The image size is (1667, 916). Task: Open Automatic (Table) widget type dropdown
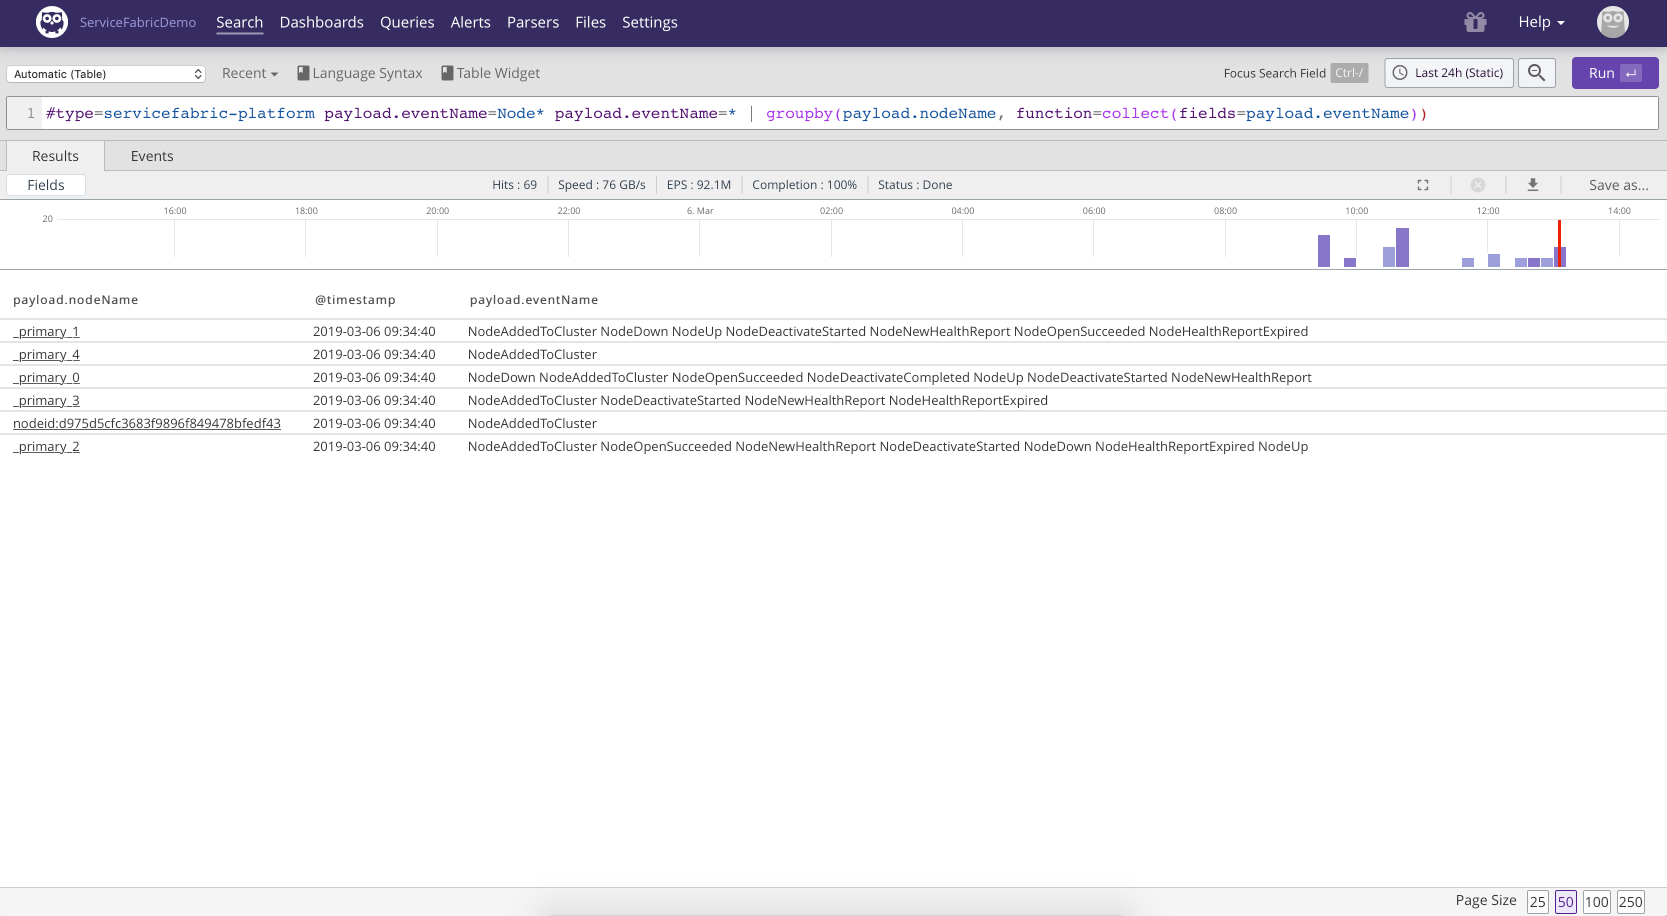(106, 74)
